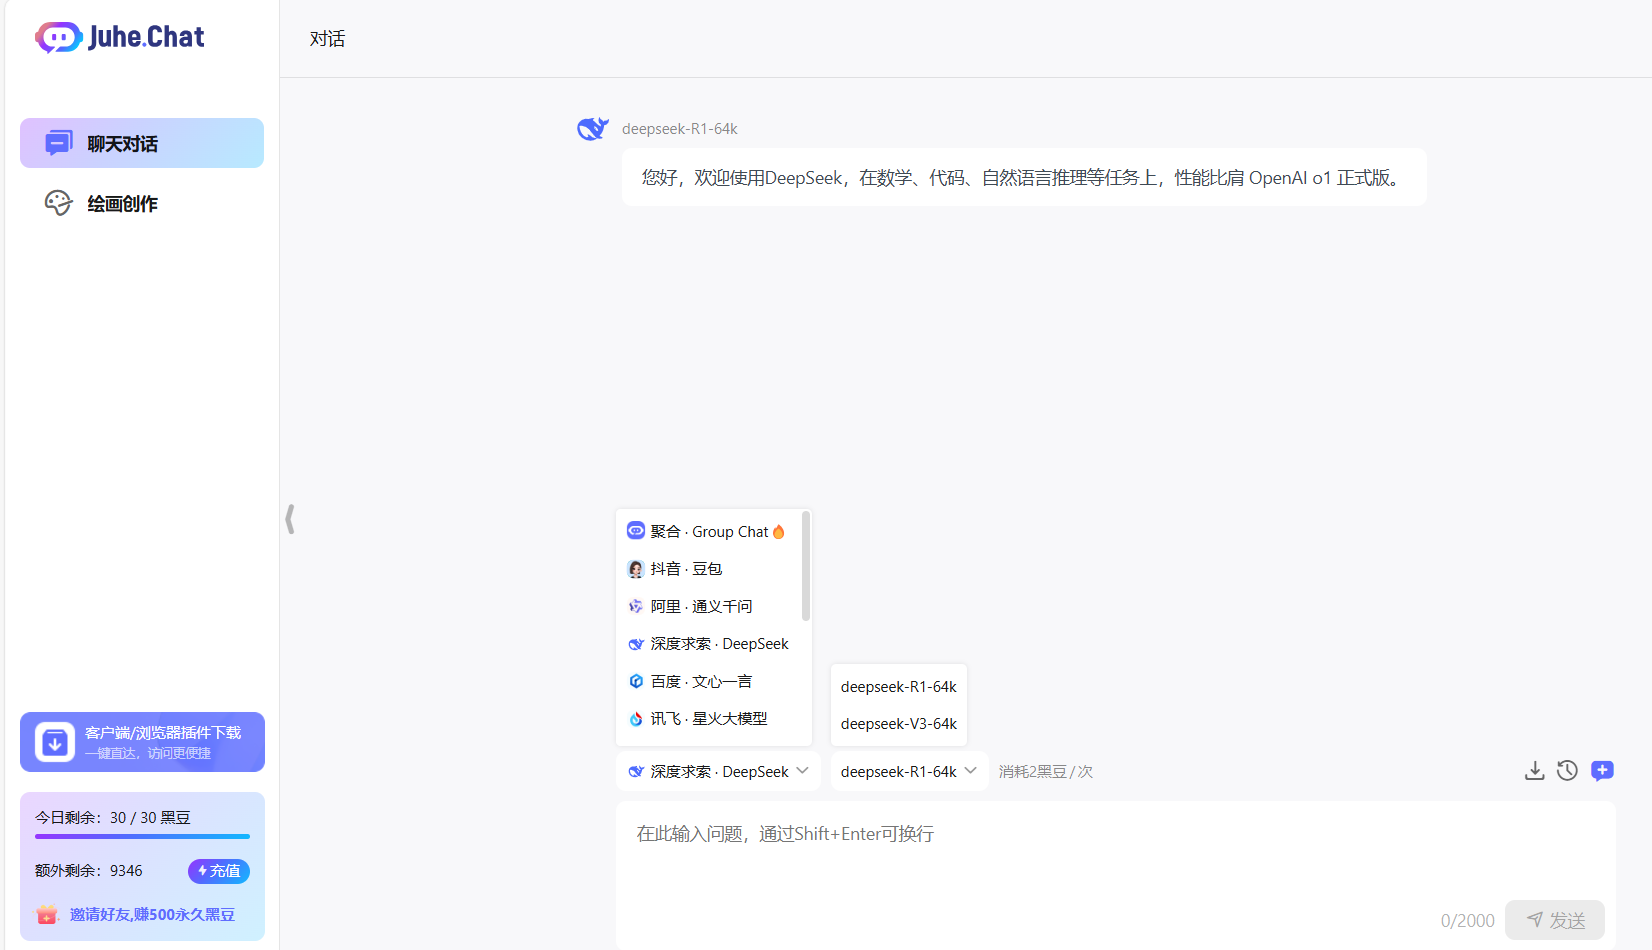Start a new chat with the plus bubble icon
Viewport: 1652px width, 950px height.
pos(1602,771)
